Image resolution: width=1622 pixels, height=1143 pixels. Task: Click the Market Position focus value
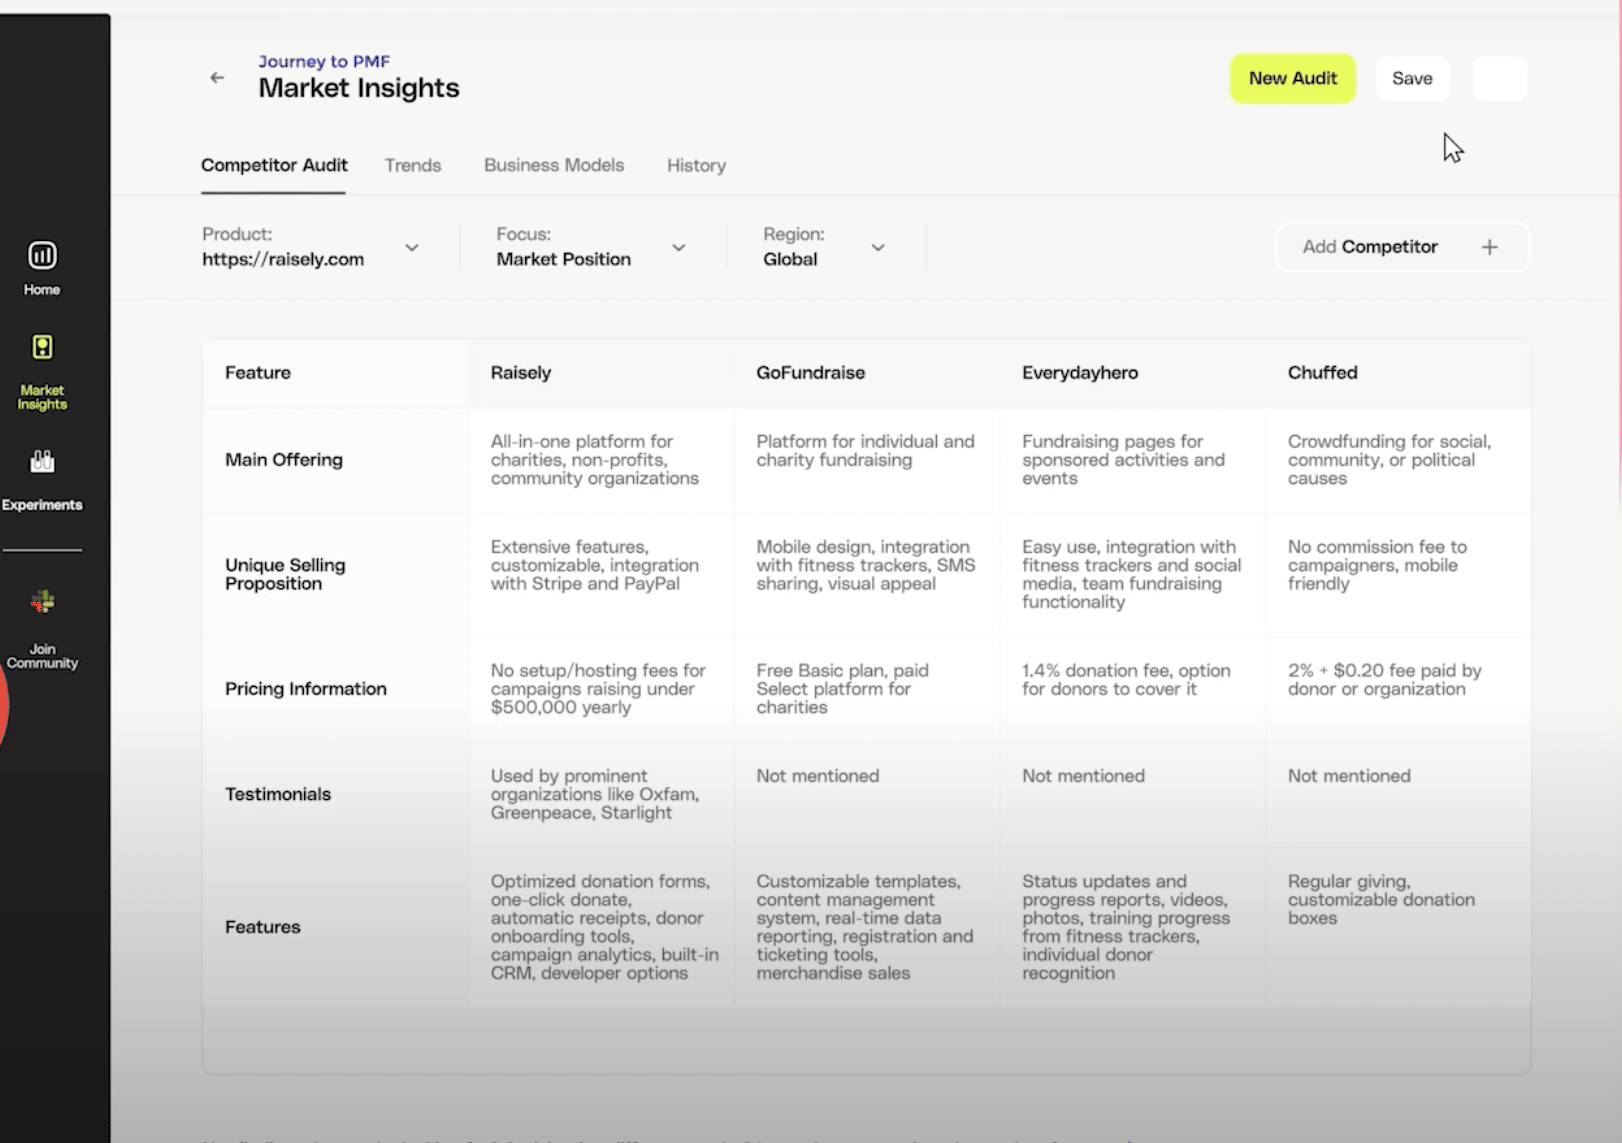[563, 259]
